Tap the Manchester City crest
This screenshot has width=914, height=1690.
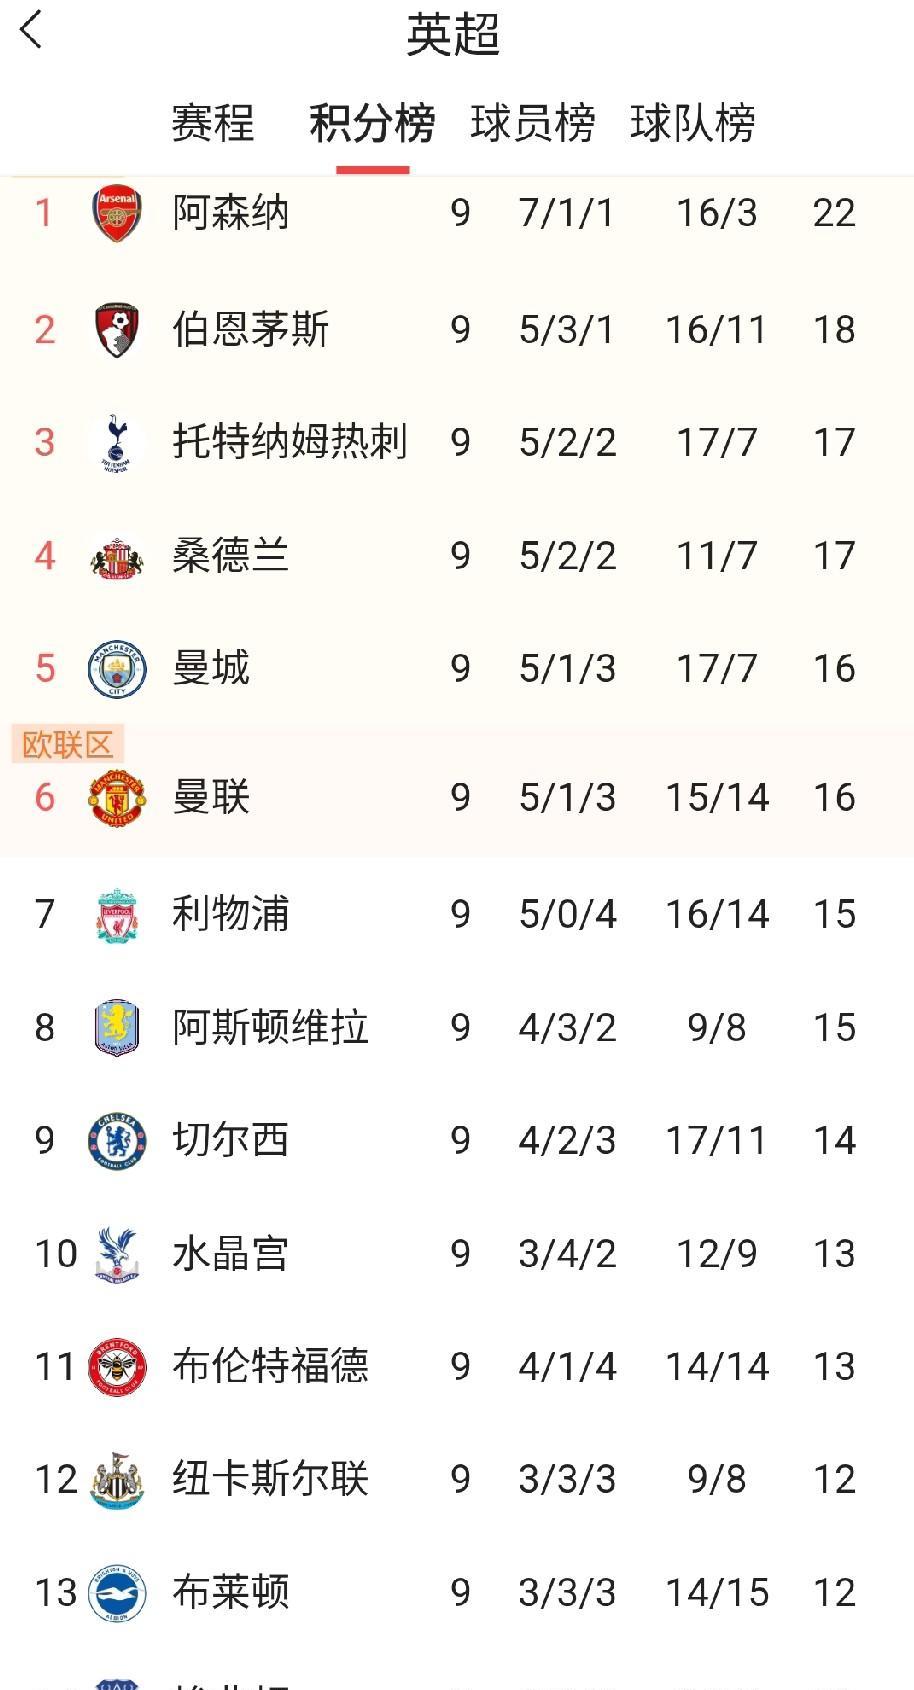pos(117,669)
